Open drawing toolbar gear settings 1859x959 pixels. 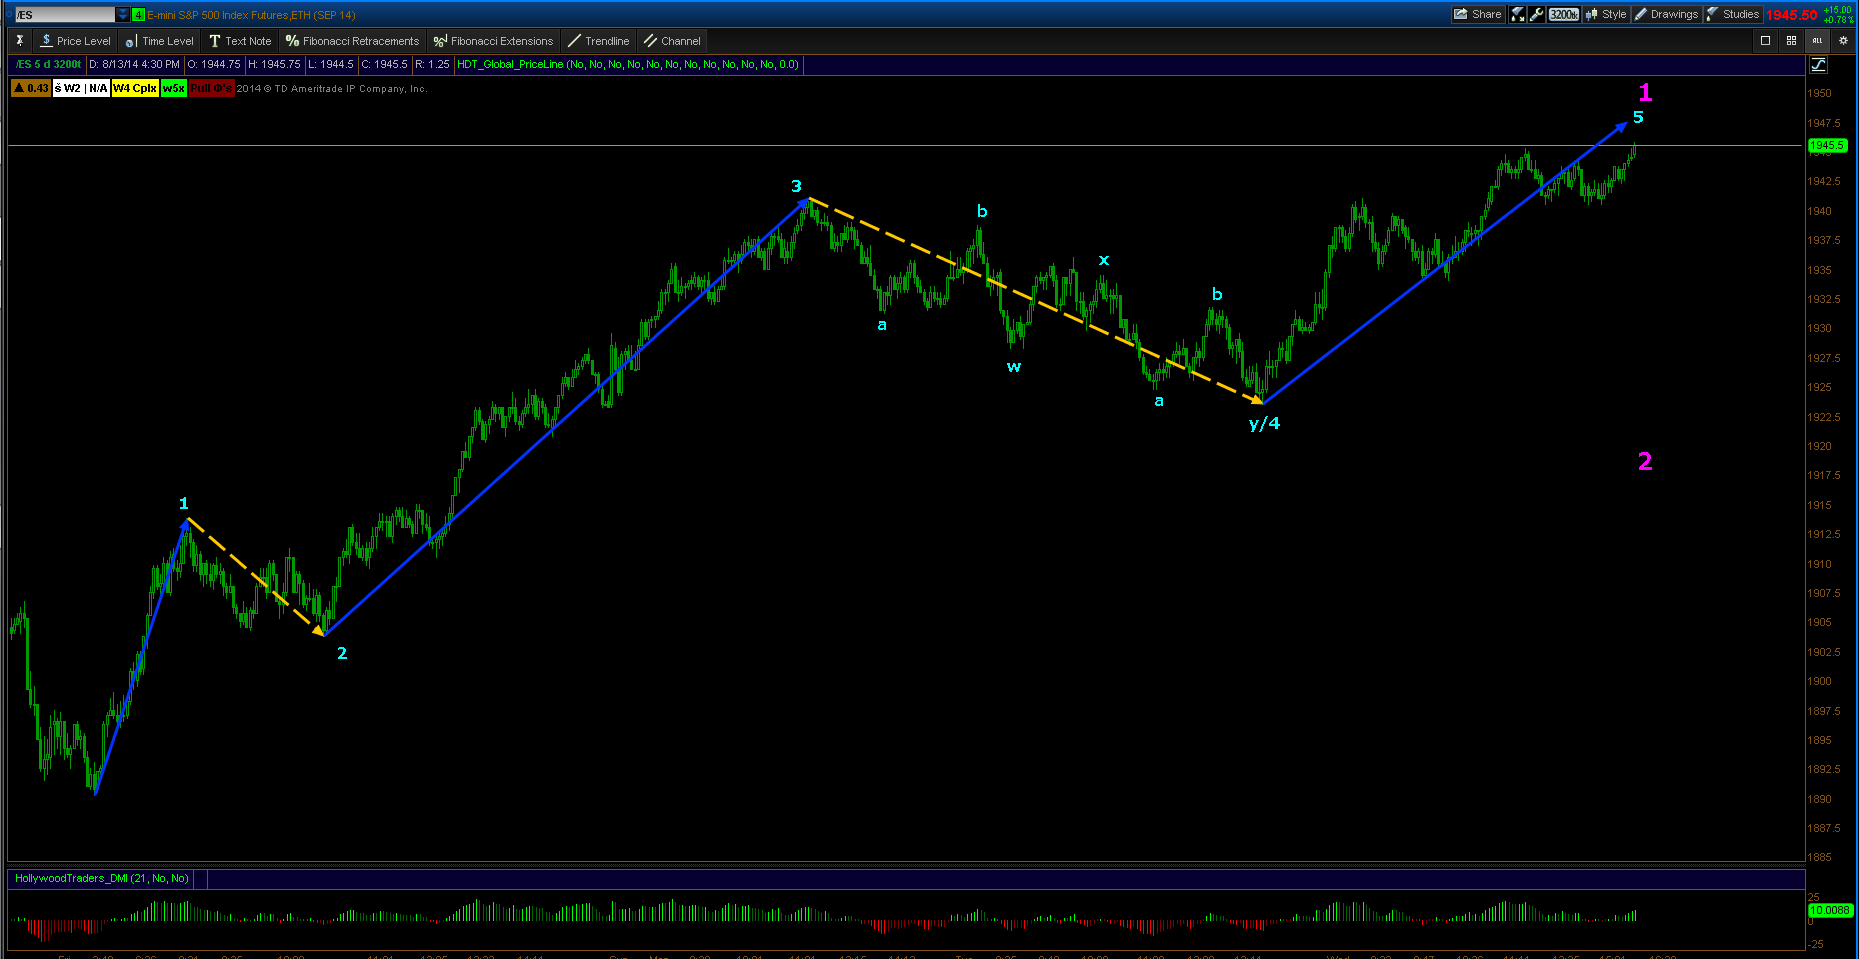point(1843,41)
